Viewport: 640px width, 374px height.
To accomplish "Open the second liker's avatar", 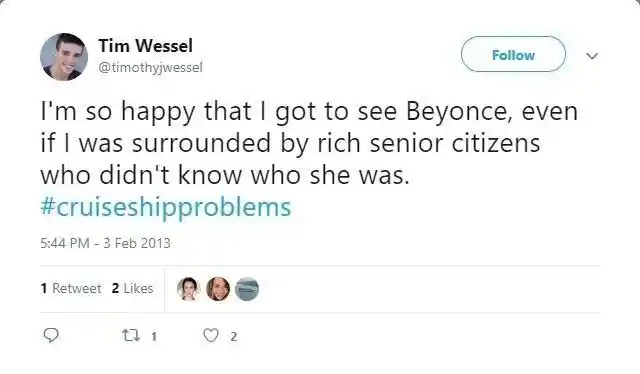I will 218,289.
